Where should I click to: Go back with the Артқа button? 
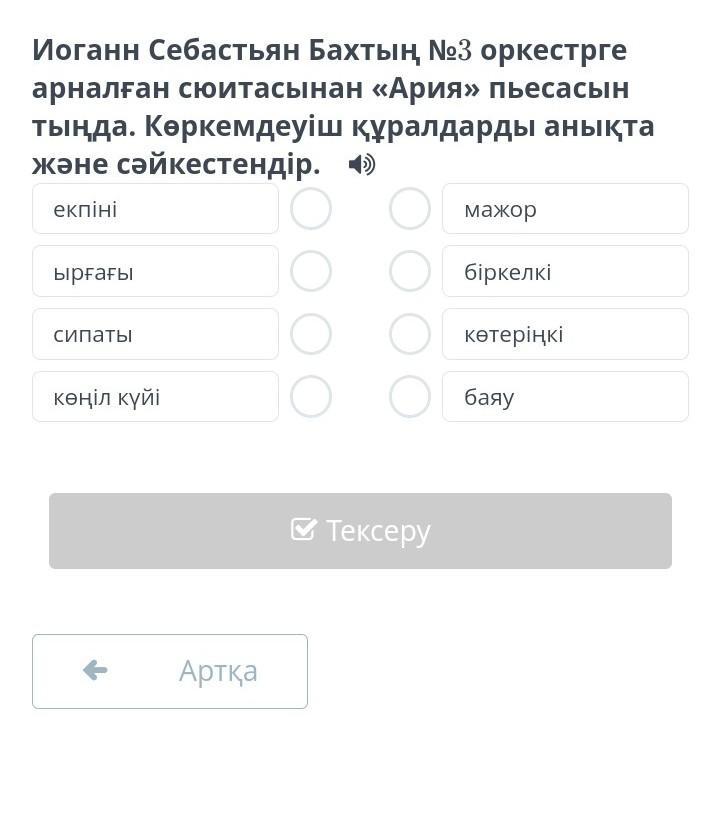170,671
